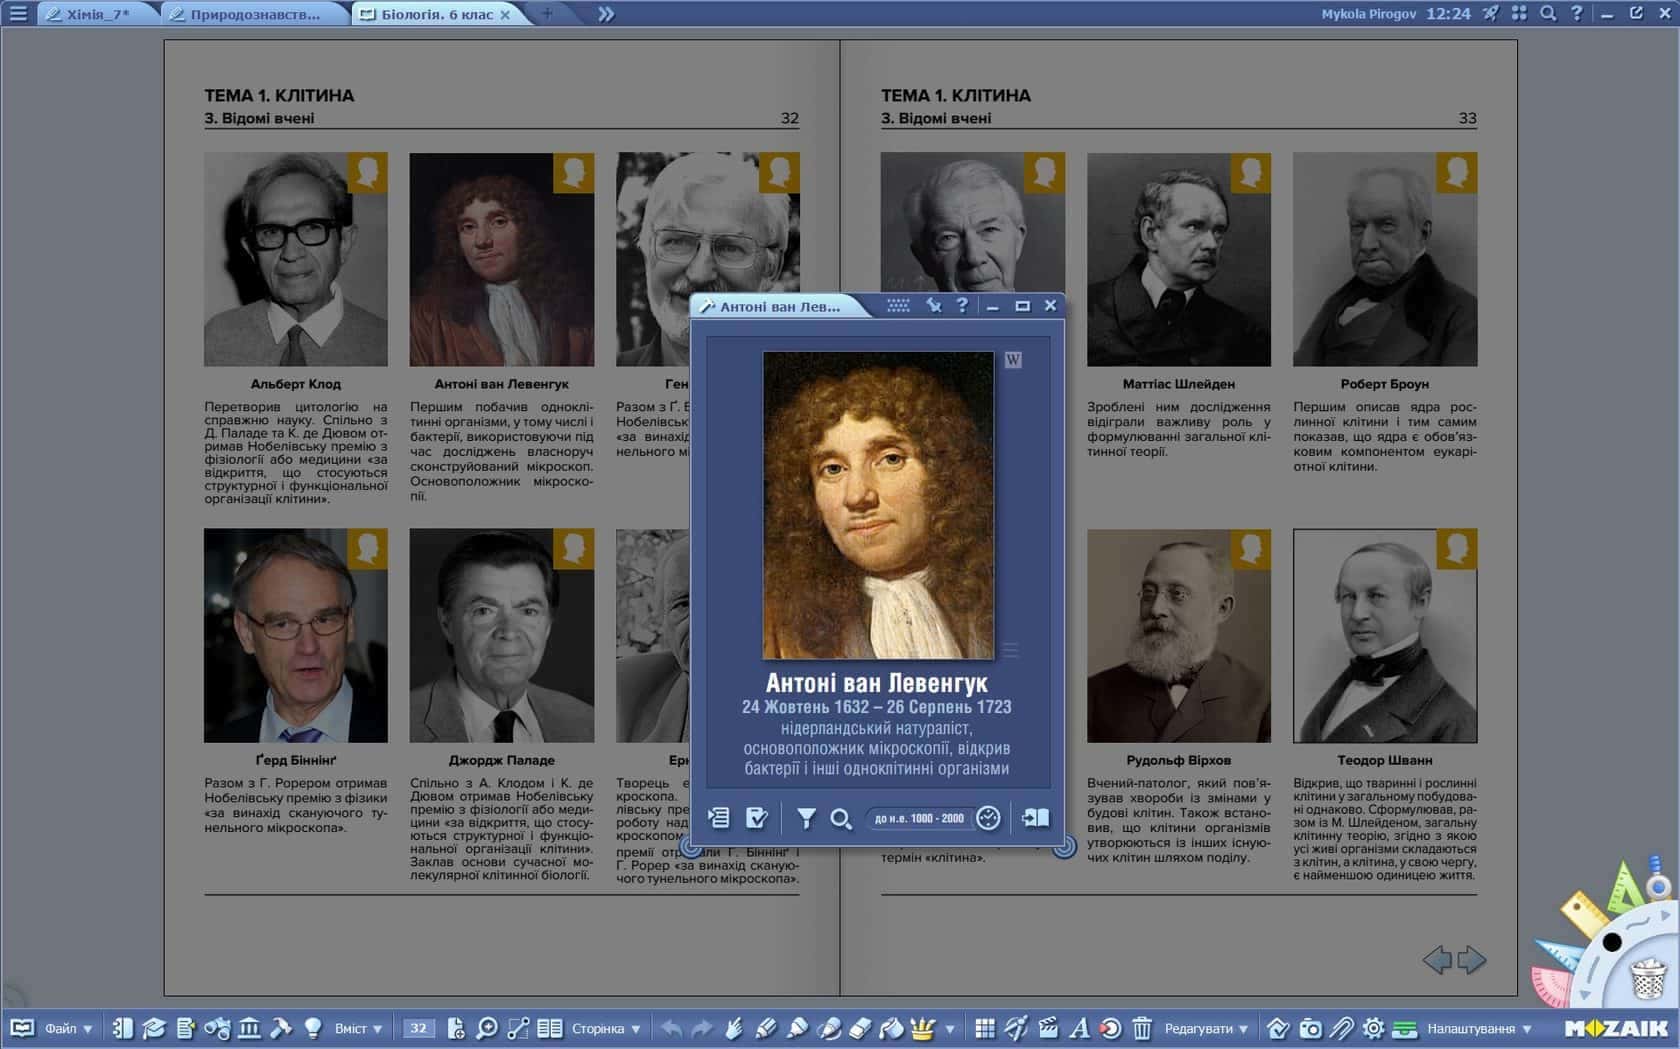The width and height of the screenshot is (1680, 1049).
Task: Click the time period field 1000 - 2000
Action: click(x=919, y=818)
